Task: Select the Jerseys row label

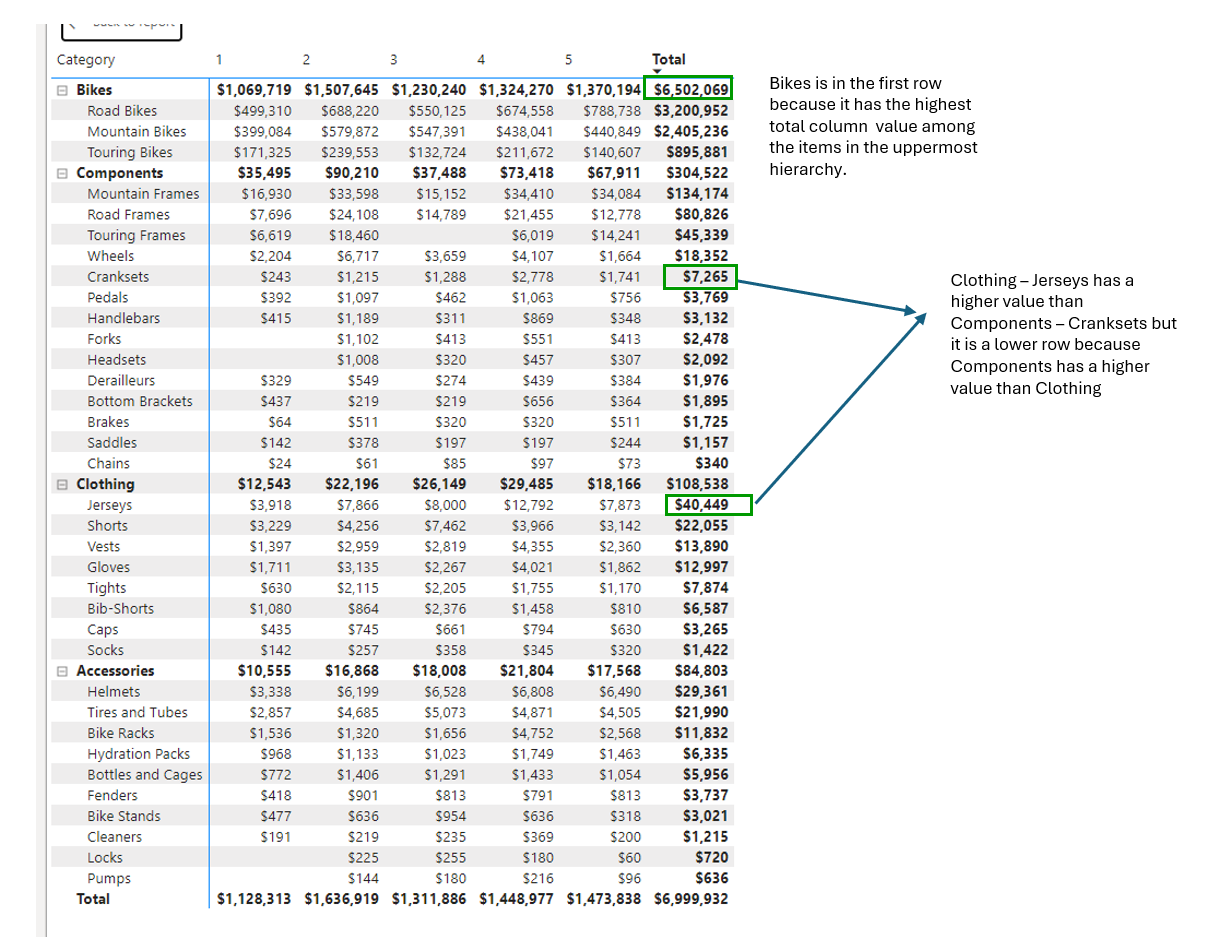Action: (109, 505)
